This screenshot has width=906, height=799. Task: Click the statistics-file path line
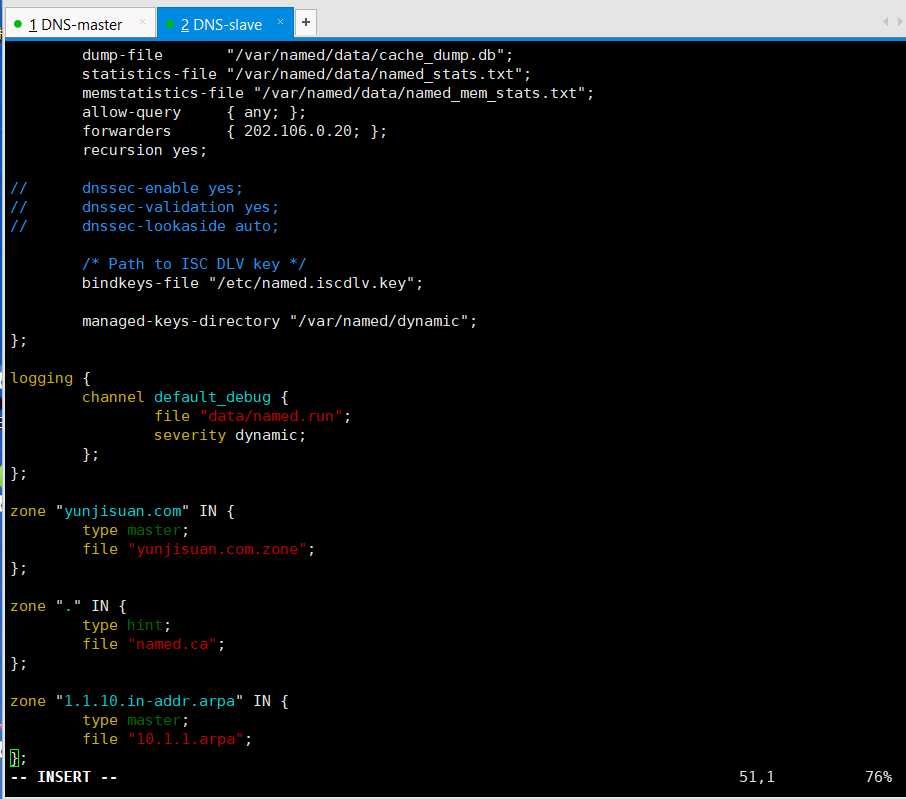(306, 74)
